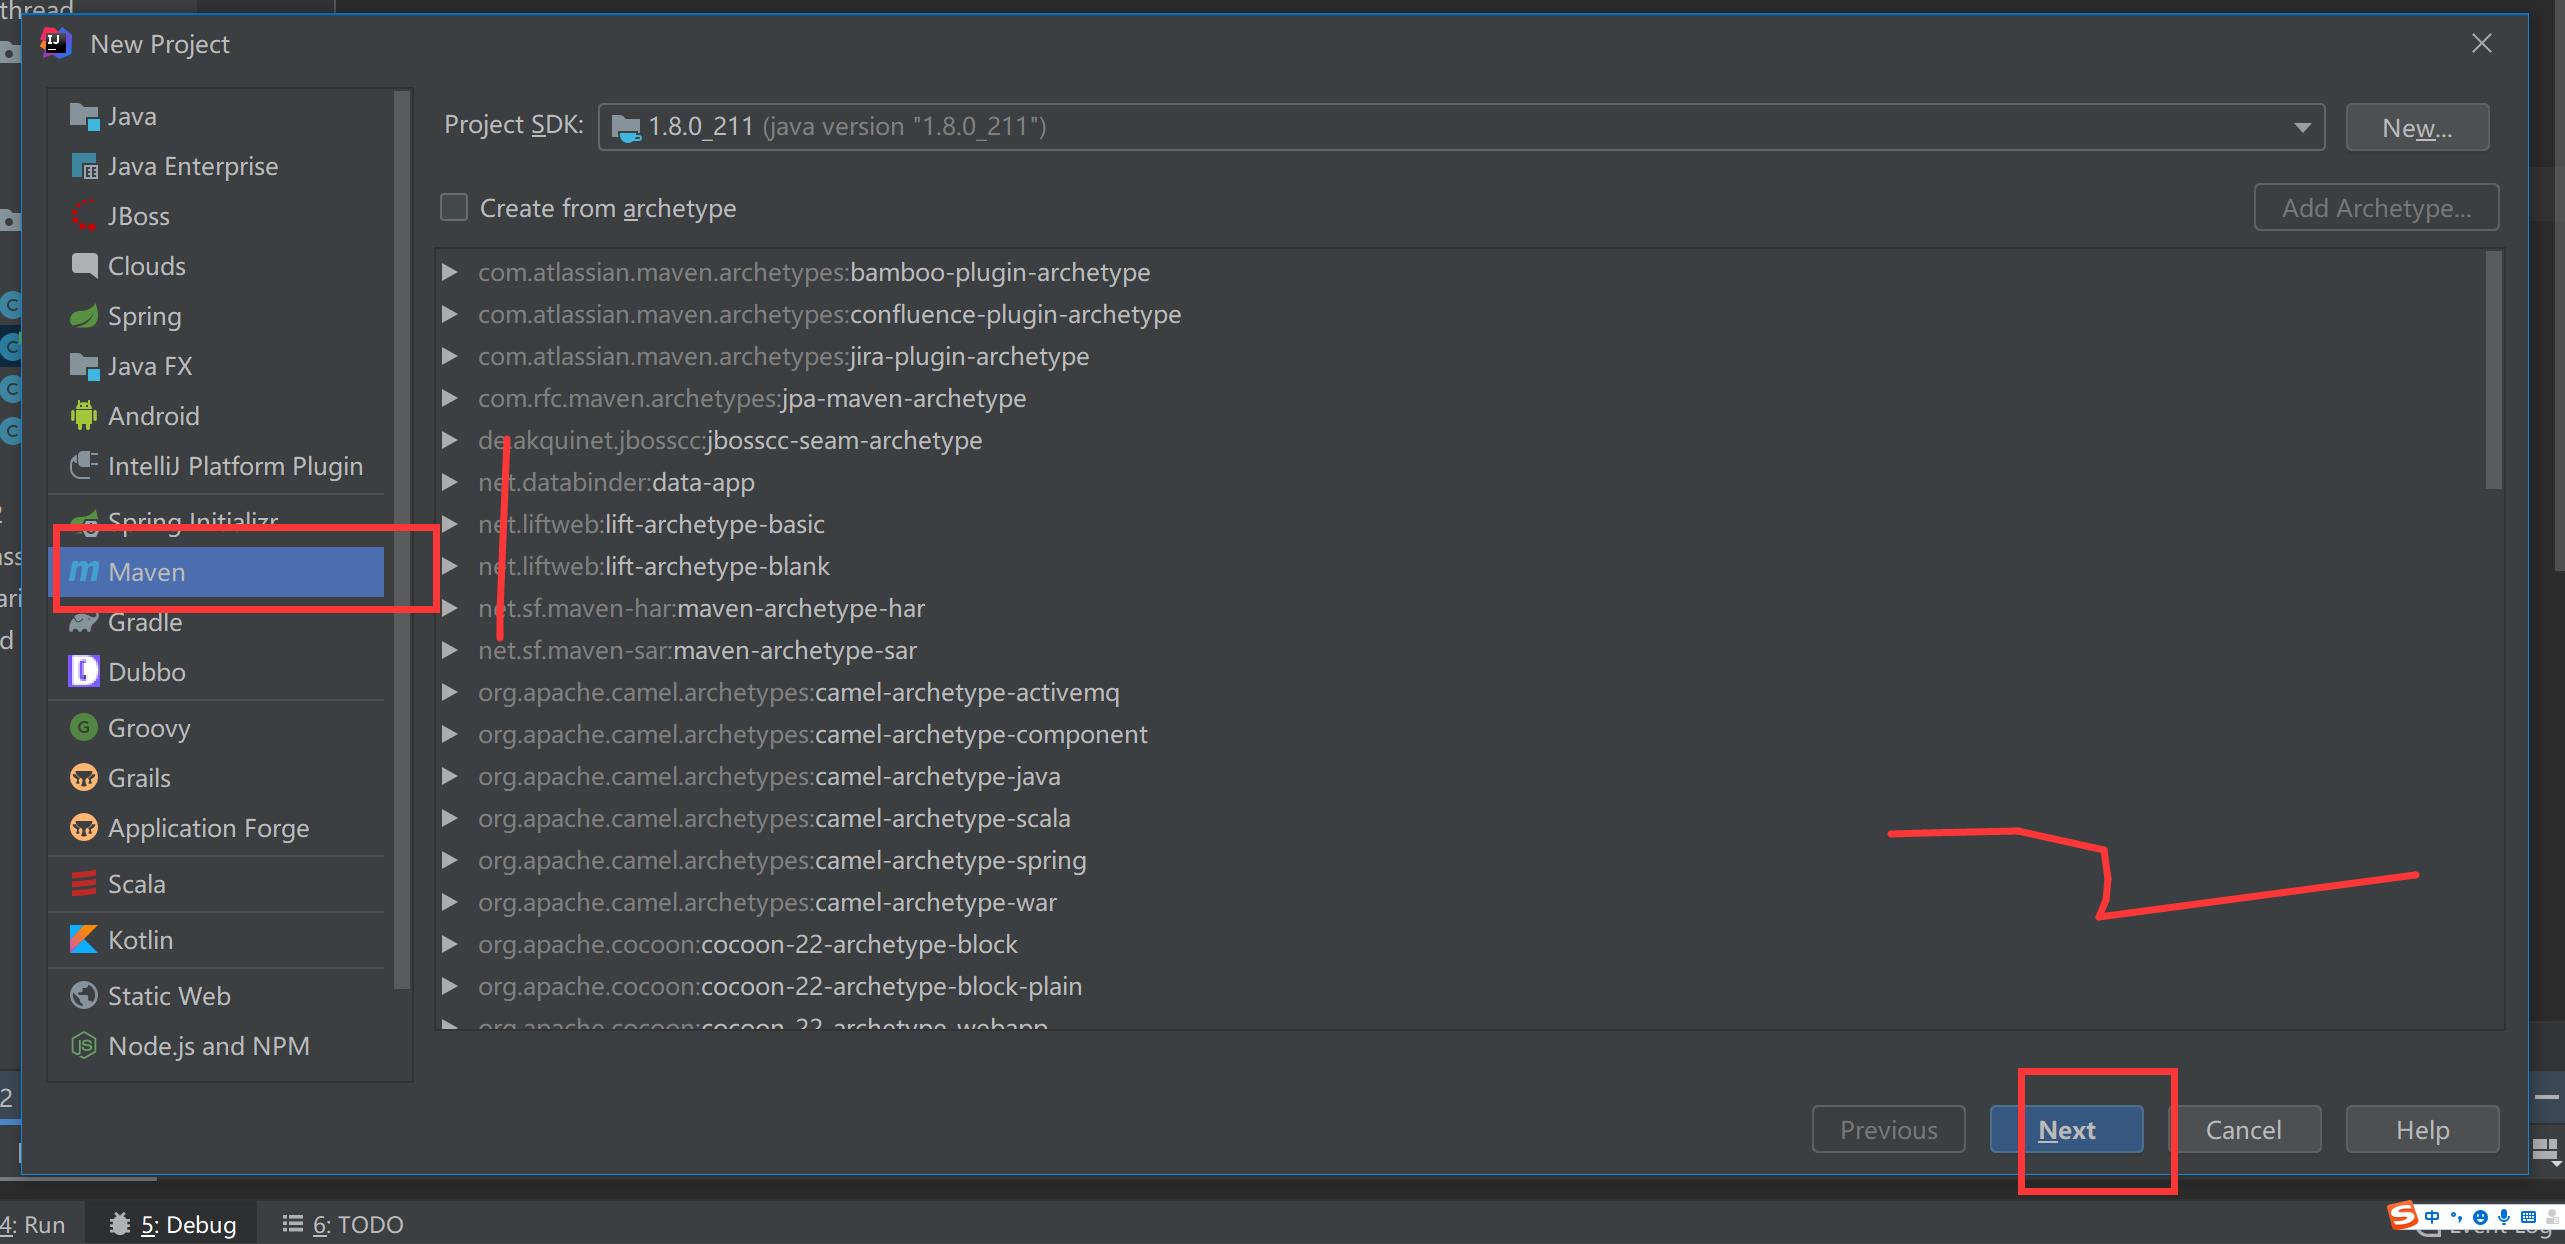Open the 6: TODO tab
This screenshot has width=2565, height=1244.
pos(343,1224)
